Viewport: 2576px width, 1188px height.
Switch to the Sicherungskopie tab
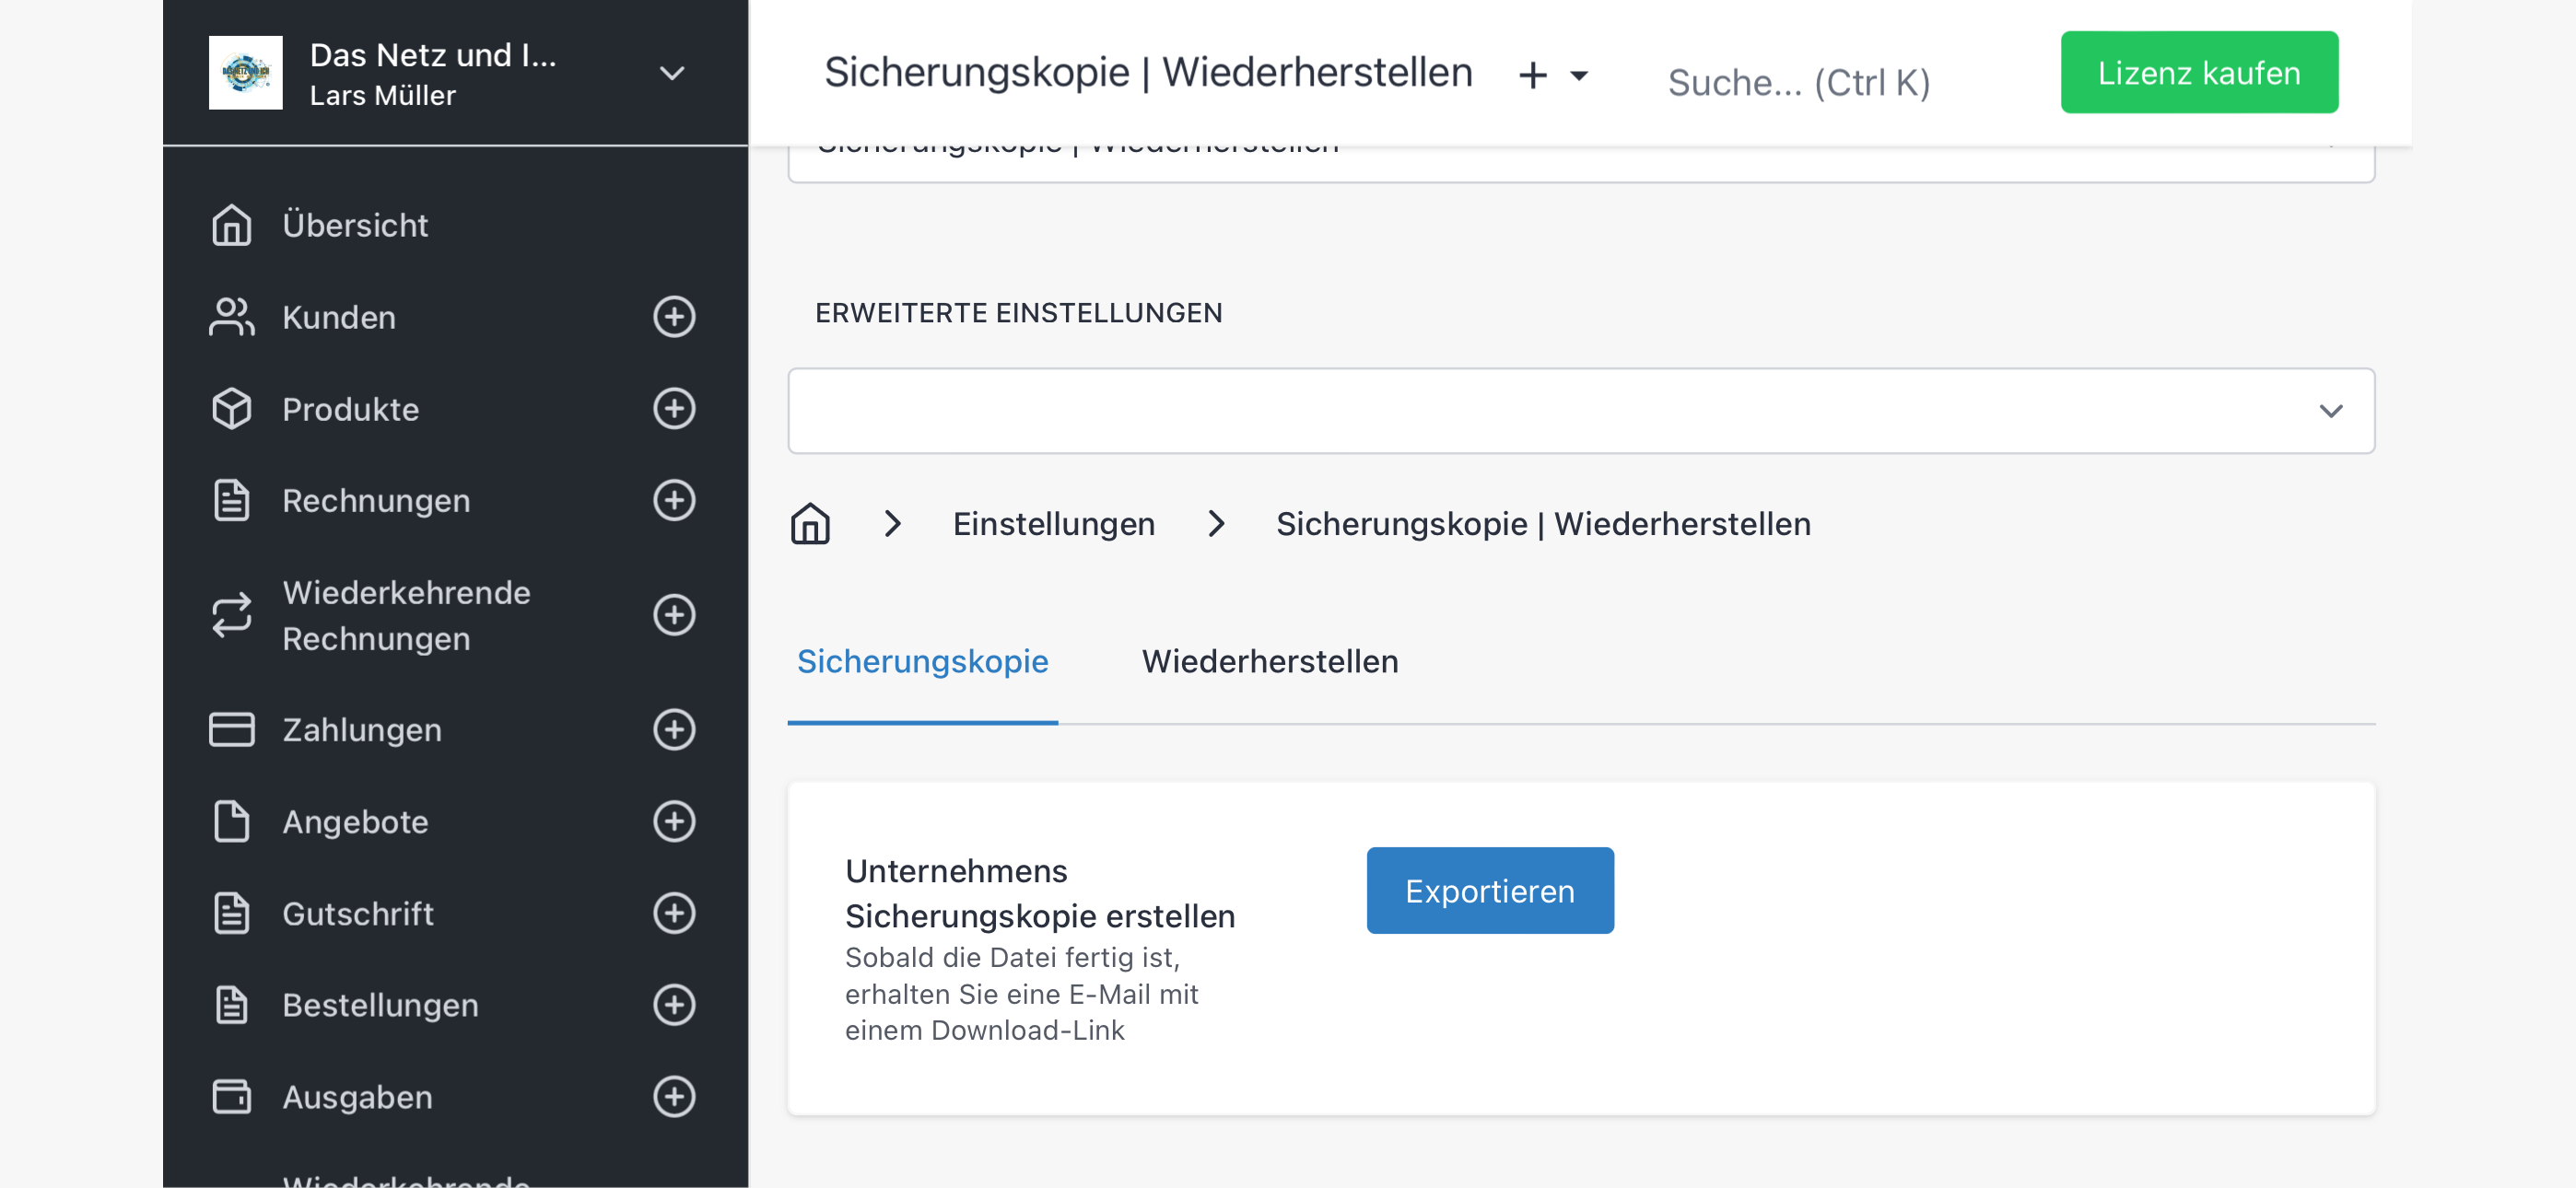tap(922, 661)
